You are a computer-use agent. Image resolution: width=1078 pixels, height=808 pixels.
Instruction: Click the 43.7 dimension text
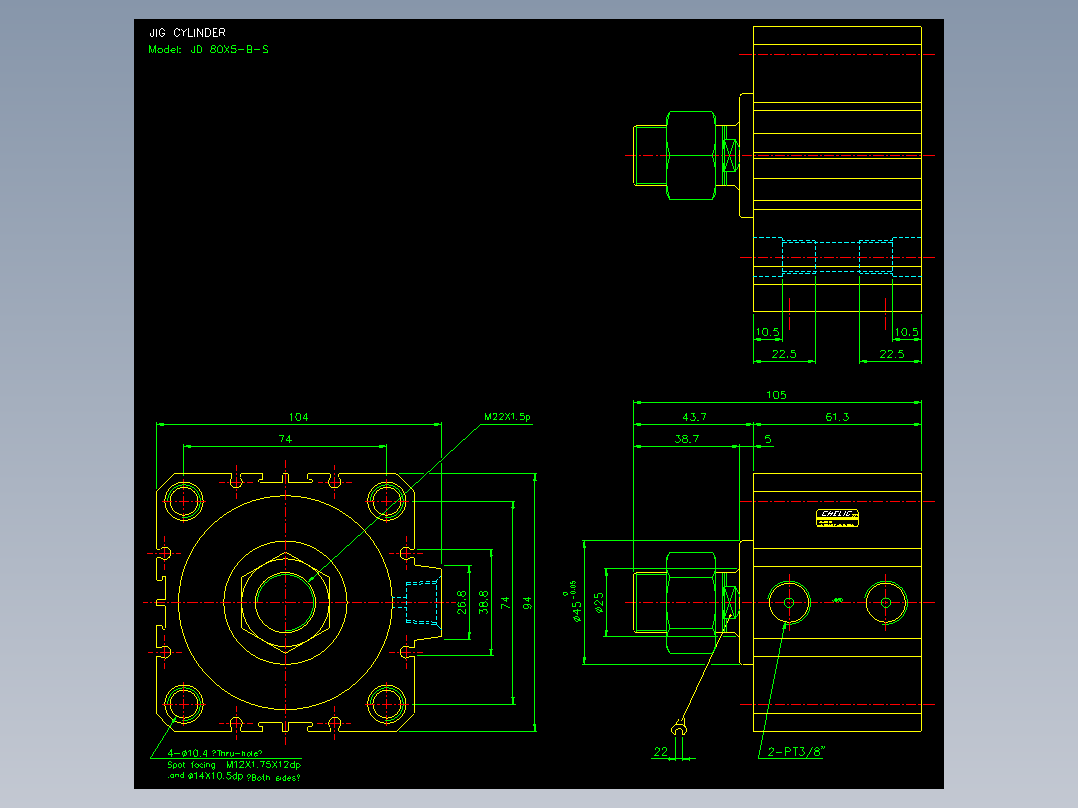click(694, 417)
